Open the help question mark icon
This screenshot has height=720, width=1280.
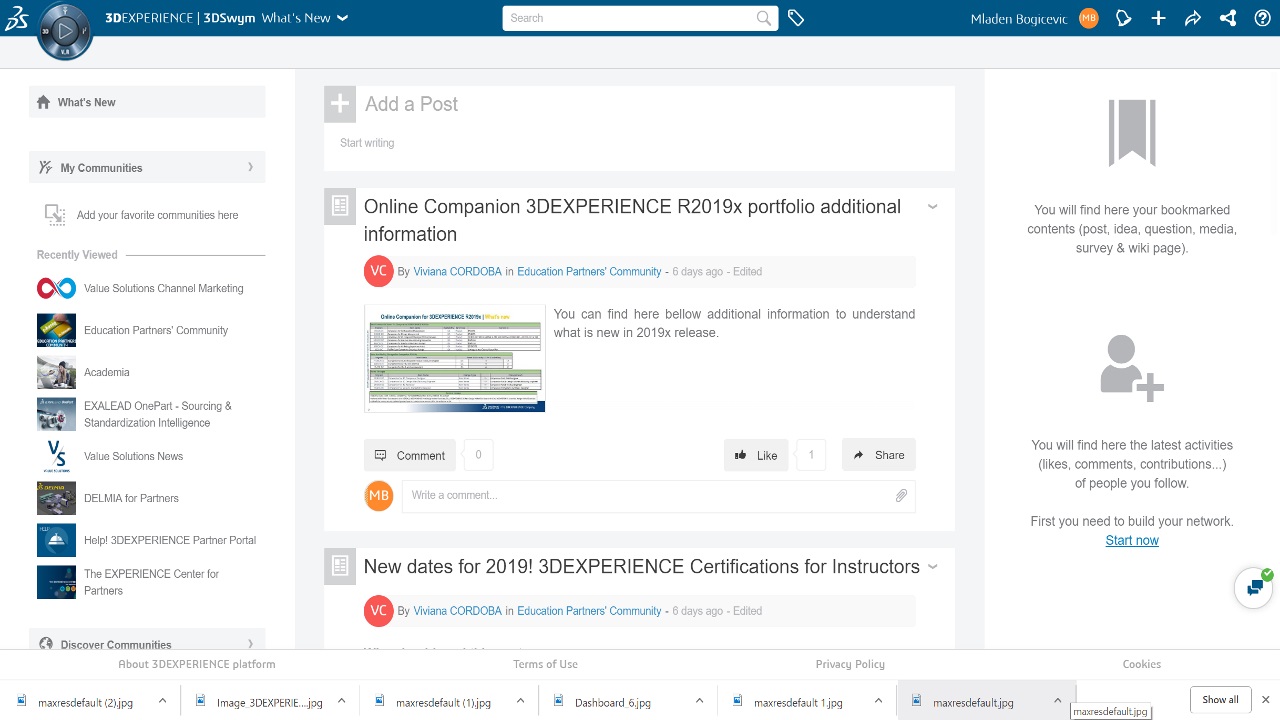click(1262, 18)
